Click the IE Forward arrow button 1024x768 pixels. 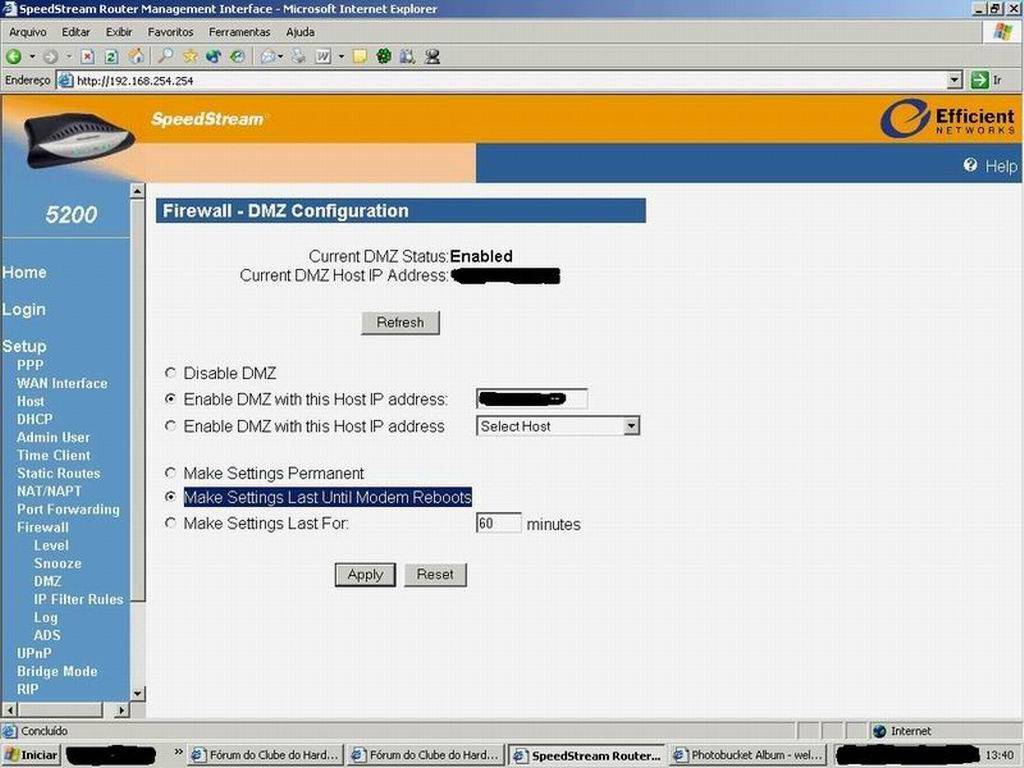[x=50, y=57]
